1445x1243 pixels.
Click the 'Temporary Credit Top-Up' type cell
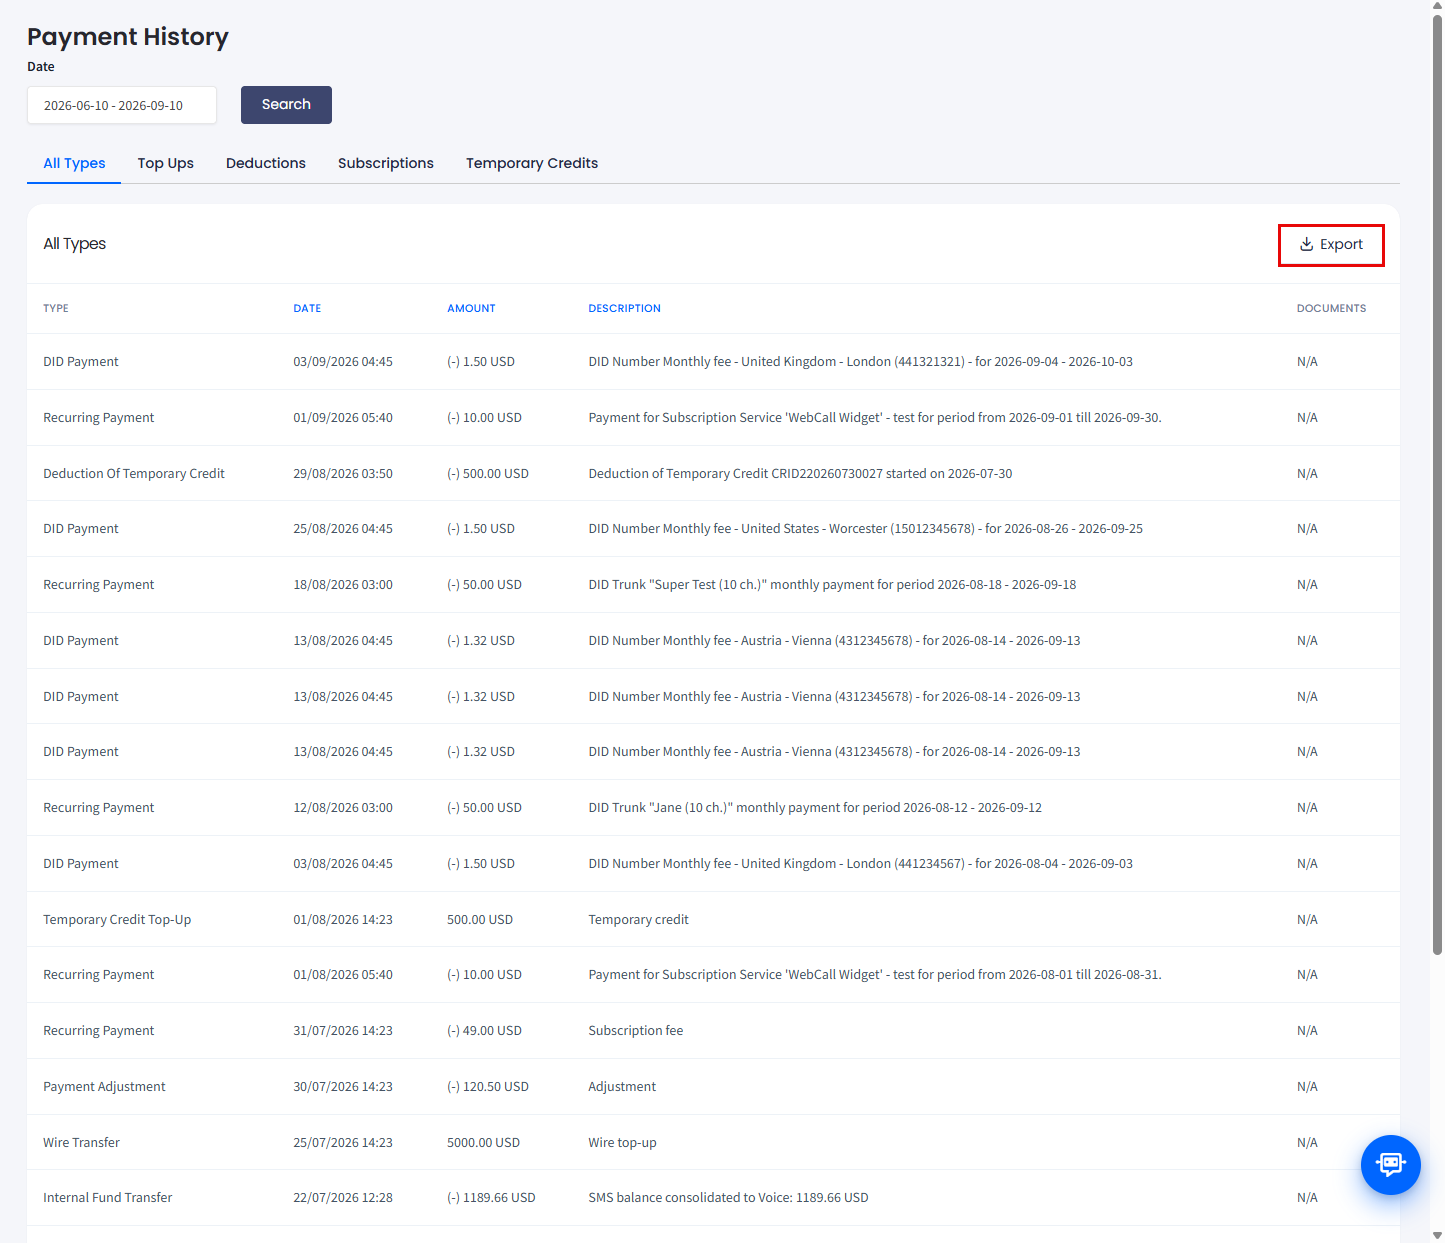[x=117, y=920]
